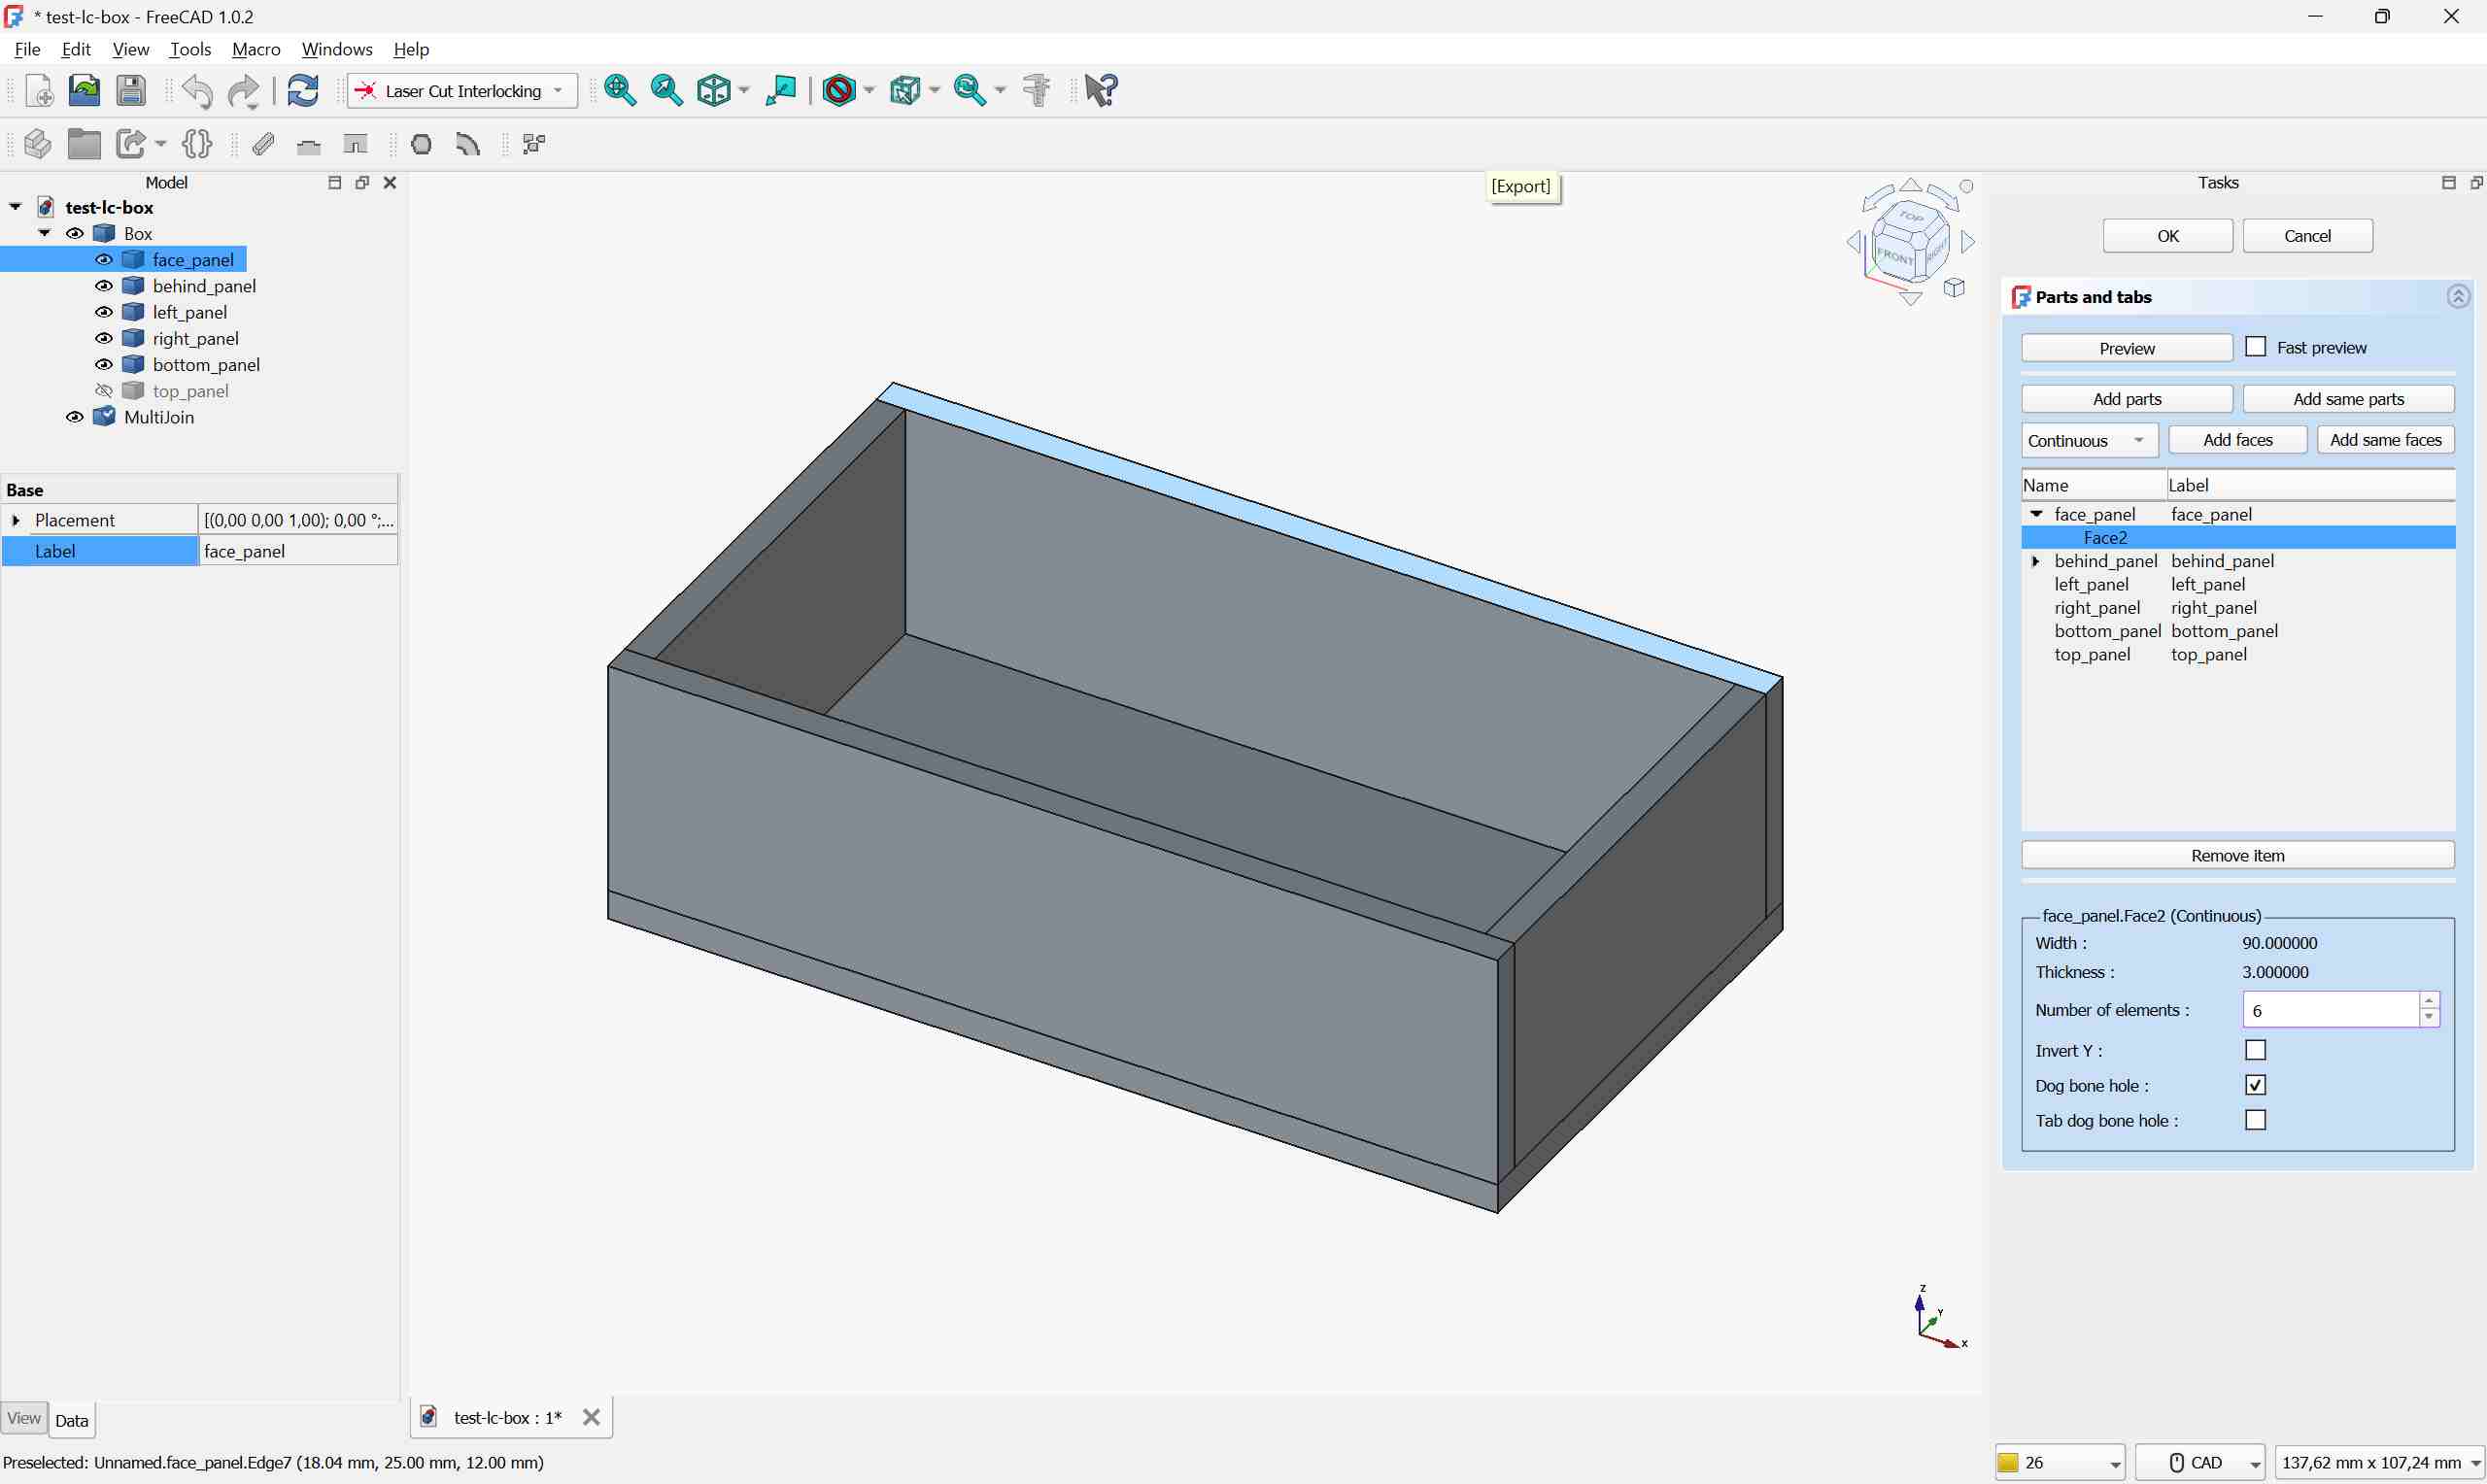
Task: Open the macro editor braces icon
Action: [x=196, y=144]
